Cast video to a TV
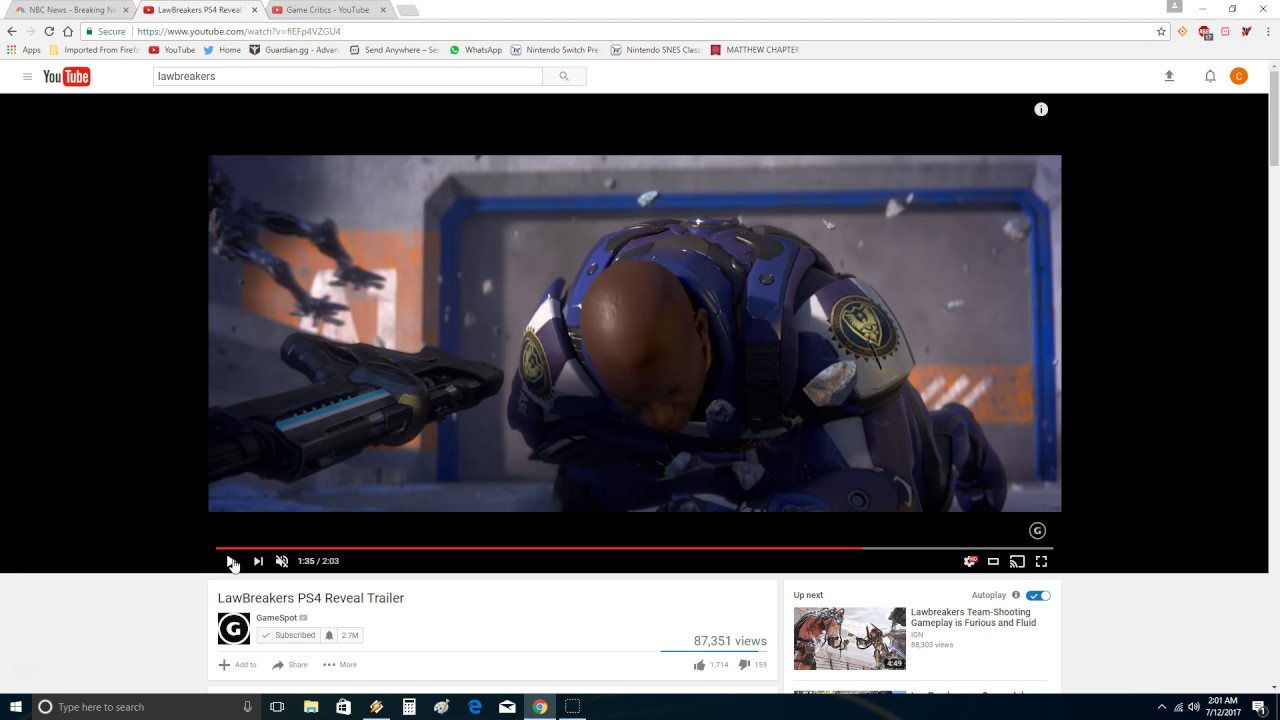The height and width of the screenshot is (720, 1280). tap(1017, 561)
